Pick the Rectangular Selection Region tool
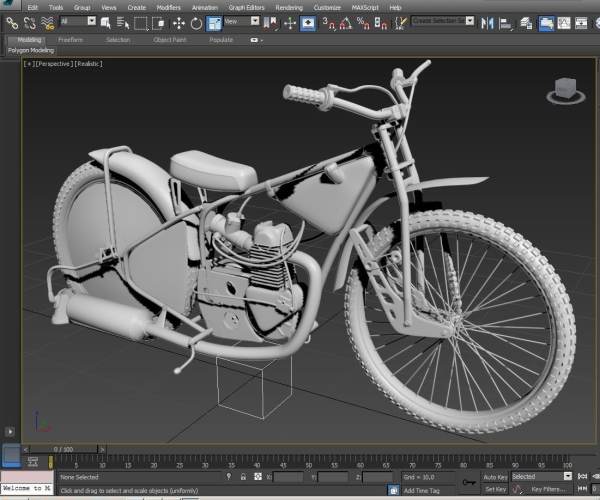The image size is (600, 500). [140, 23]
